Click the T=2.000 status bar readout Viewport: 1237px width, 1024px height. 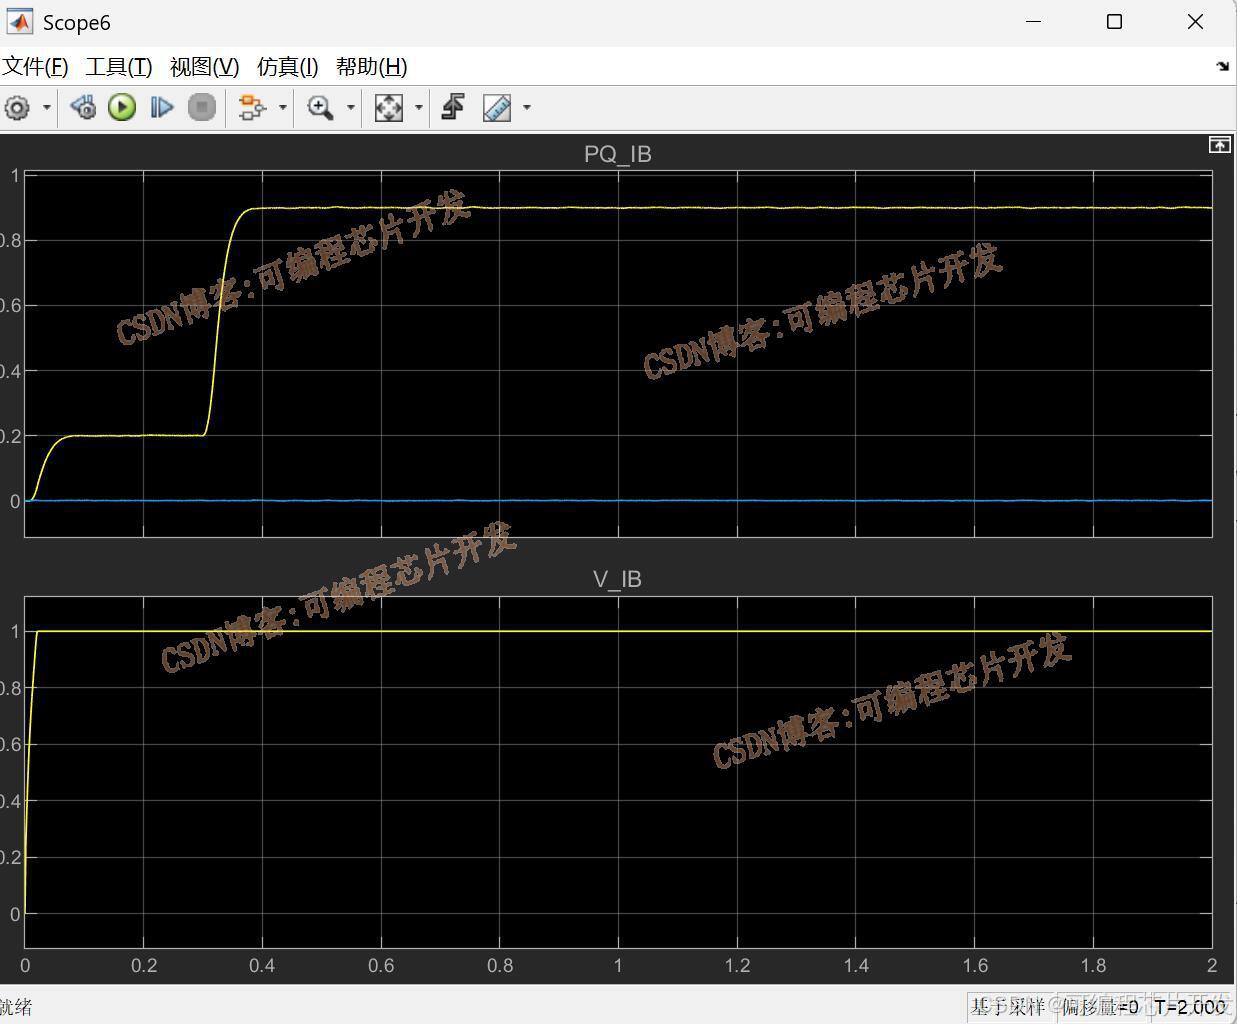click(x=1190, y=1007)
